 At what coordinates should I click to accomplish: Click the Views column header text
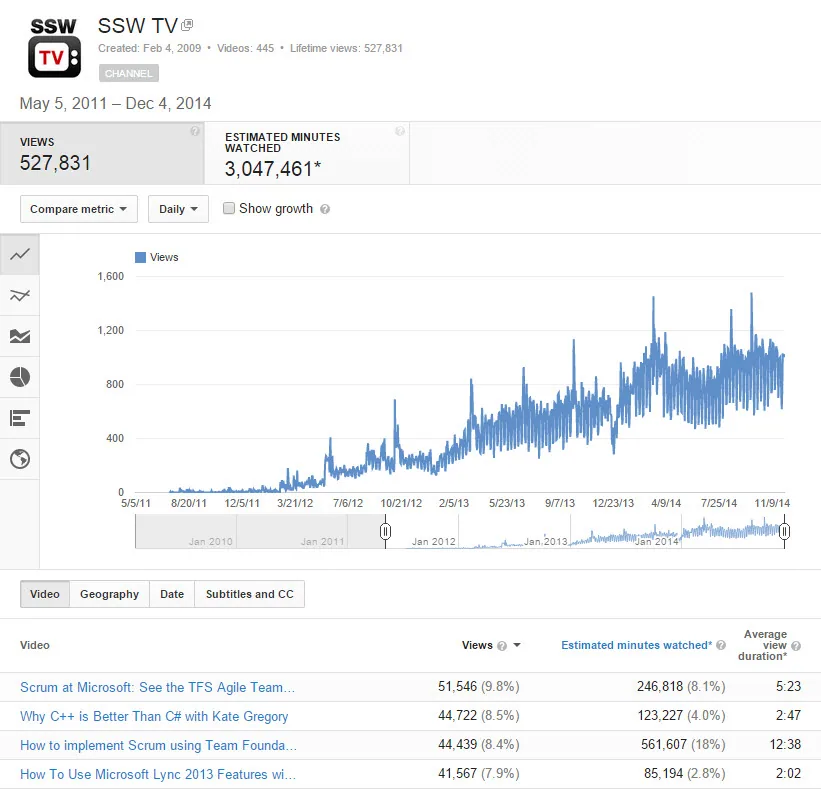coord(477,646)
